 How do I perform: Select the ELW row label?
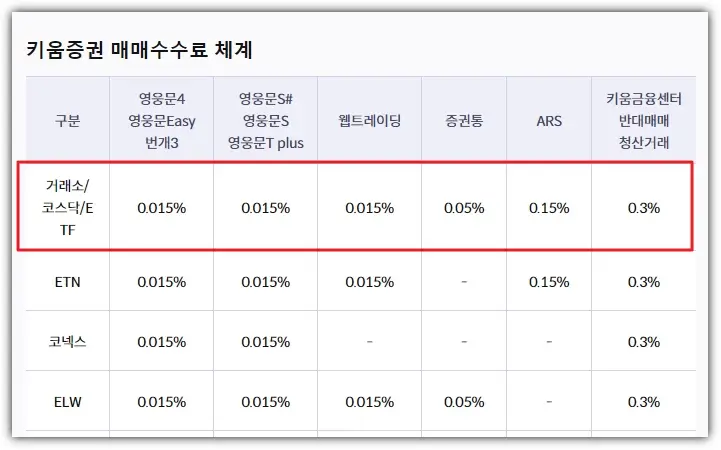(67, 402)
